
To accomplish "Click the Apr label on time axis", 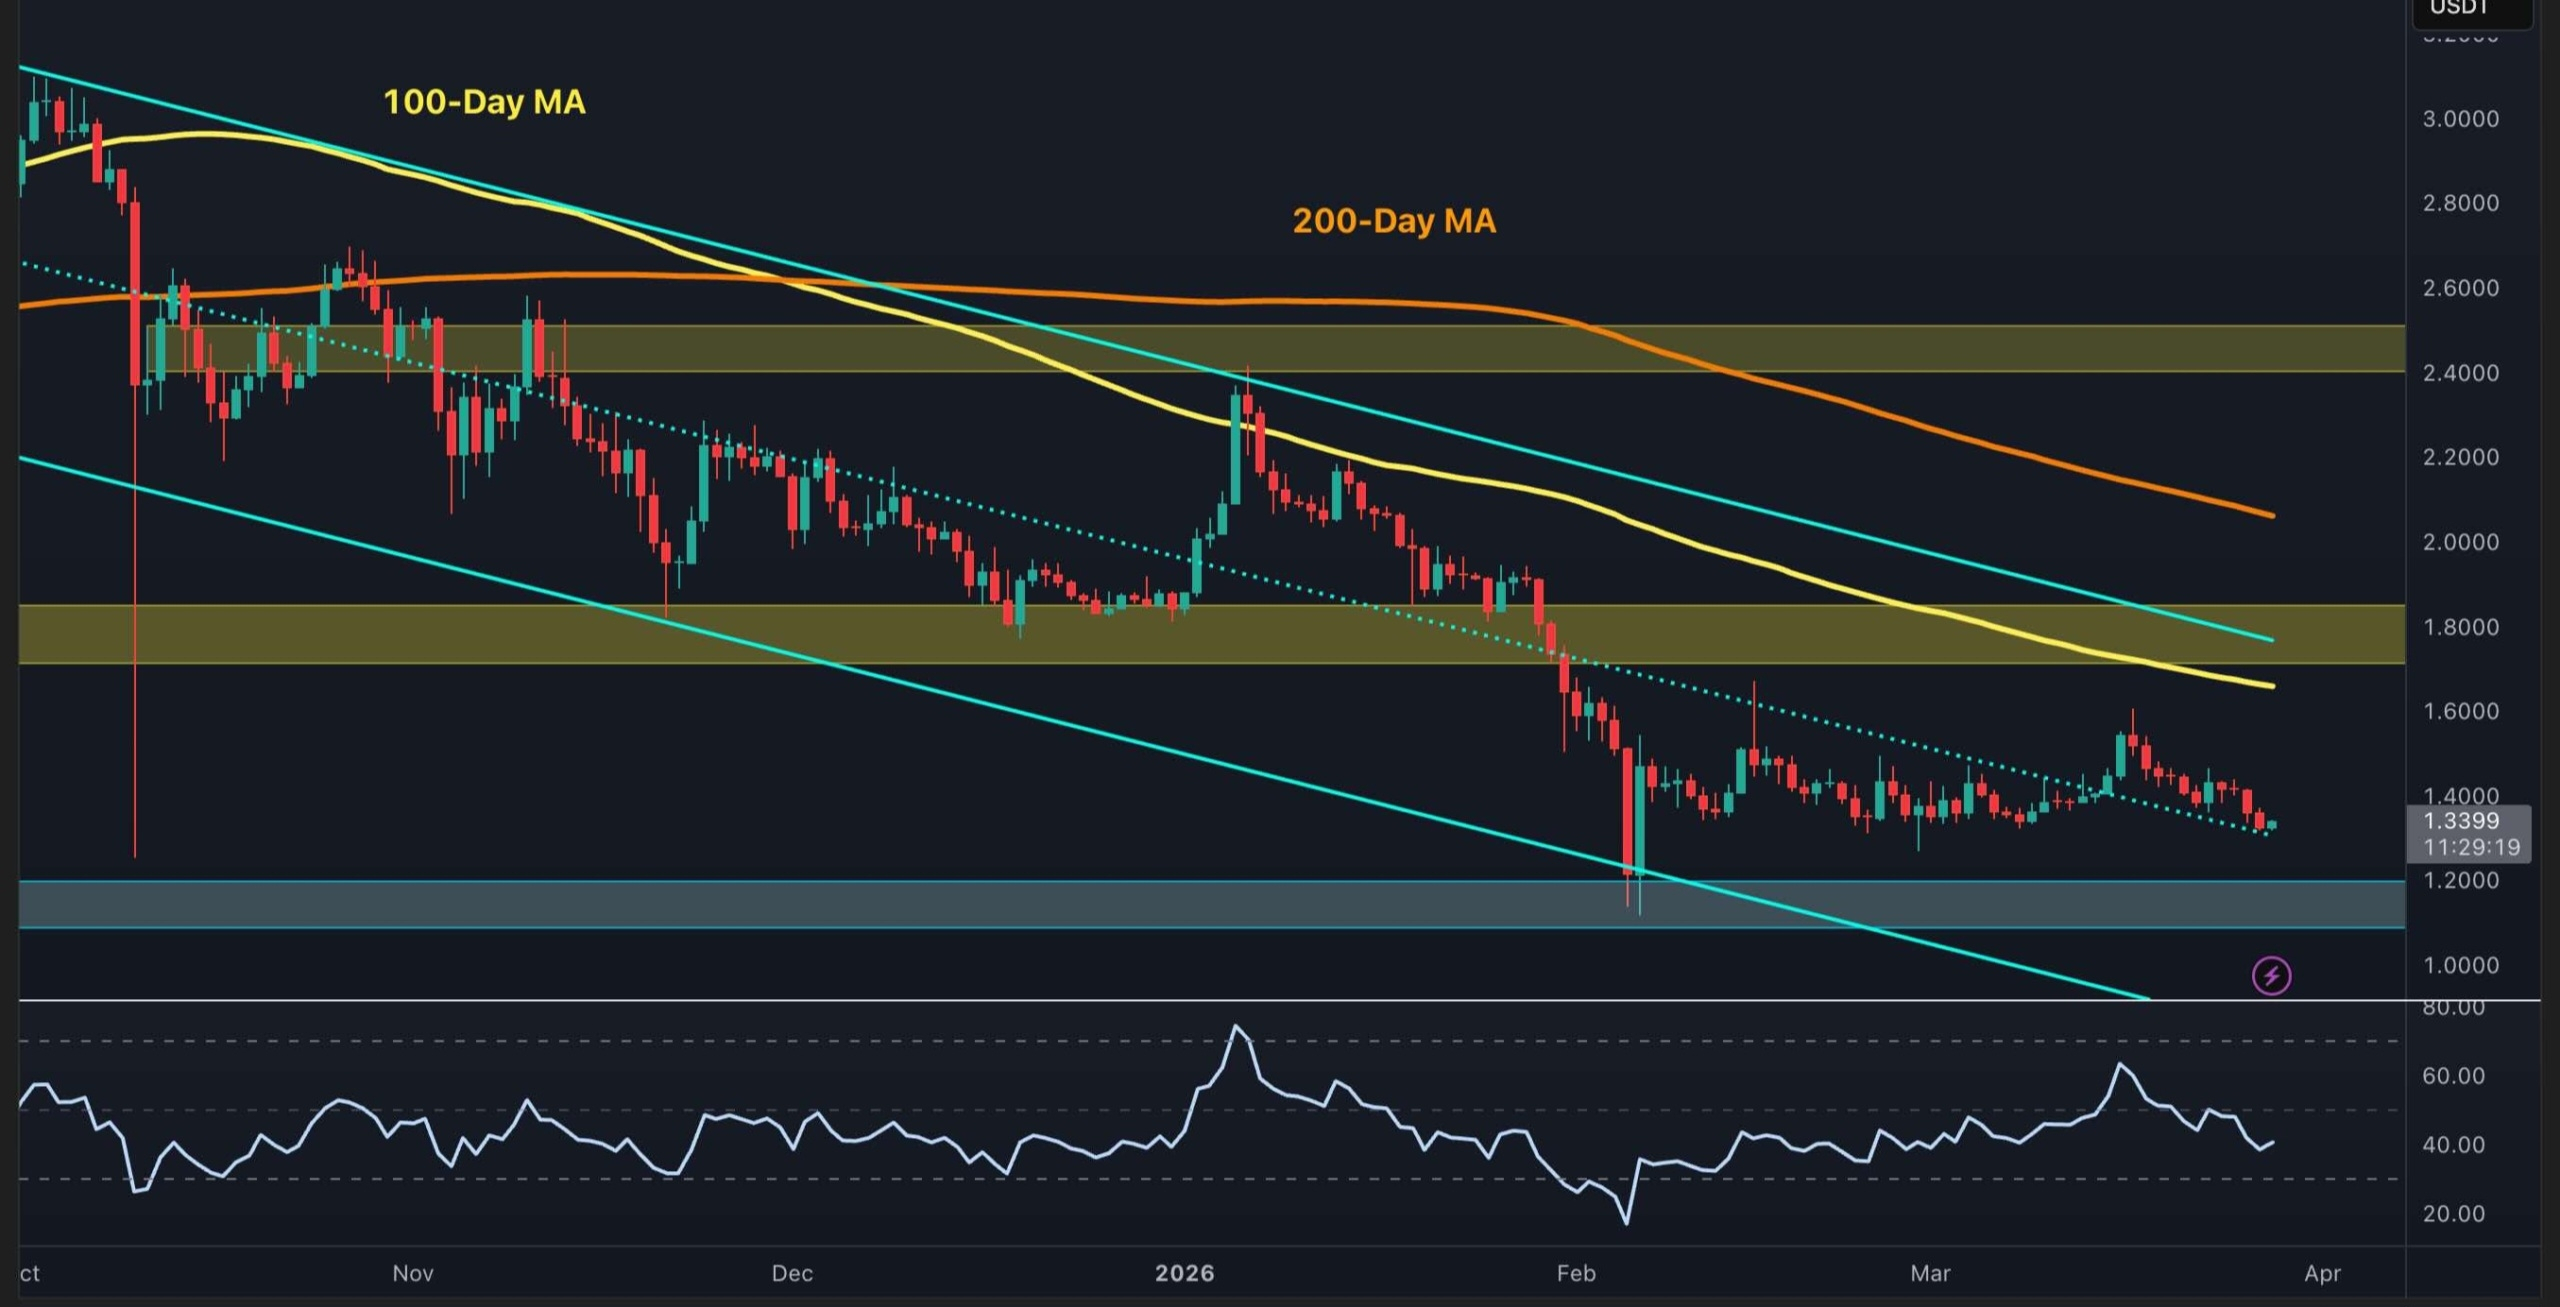I will (x=2322, y=1273).
